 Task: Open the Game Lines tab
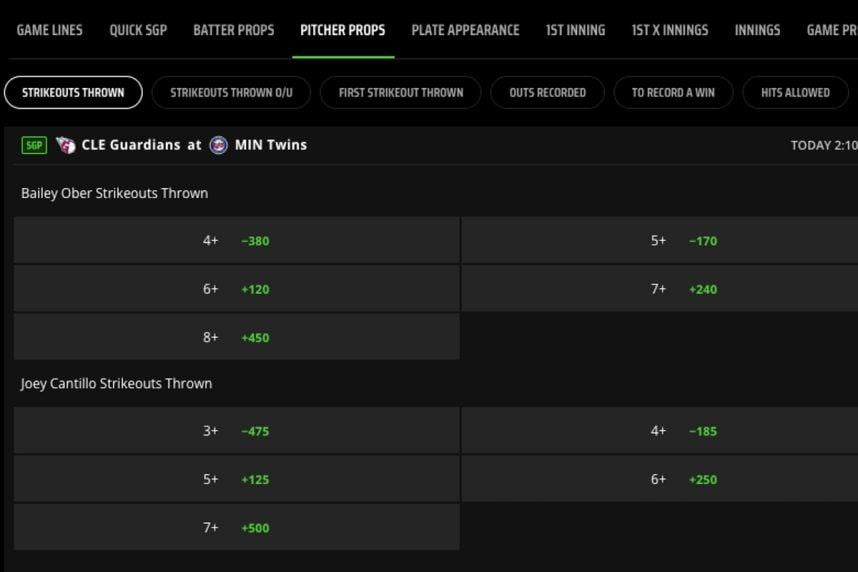click(x=50, y=30)
